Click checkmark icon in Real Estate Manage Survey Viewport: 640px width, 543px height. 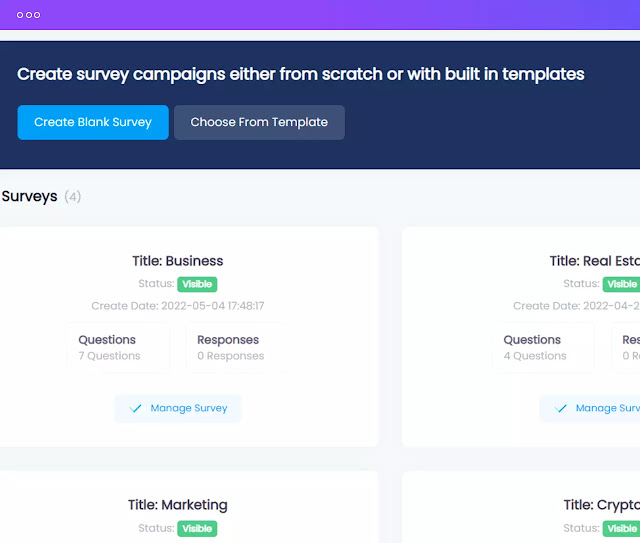[560, 408]
